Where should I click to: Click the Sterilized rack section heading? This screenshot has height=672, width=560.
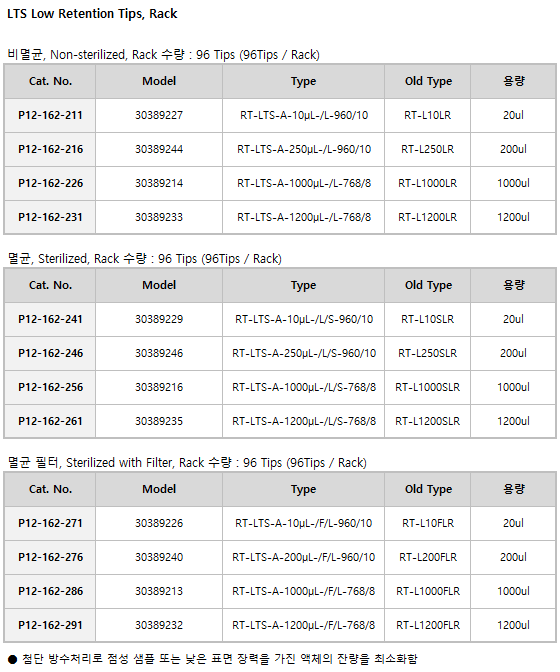coord(145,259)
